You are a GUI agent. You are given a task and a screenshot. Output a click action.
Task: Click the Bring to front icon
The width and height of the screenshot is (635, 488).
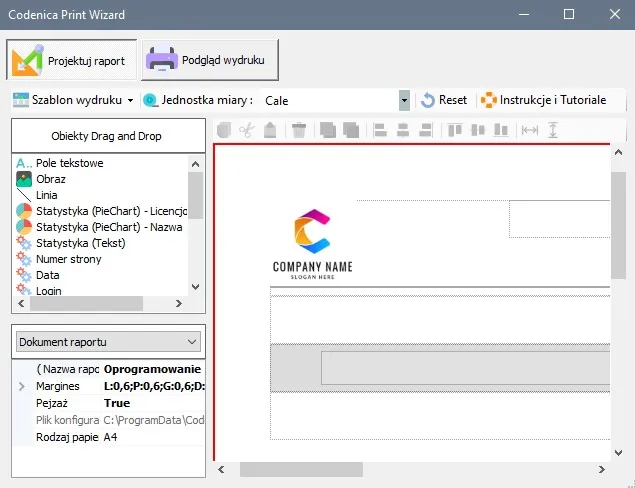pos(328,130)
